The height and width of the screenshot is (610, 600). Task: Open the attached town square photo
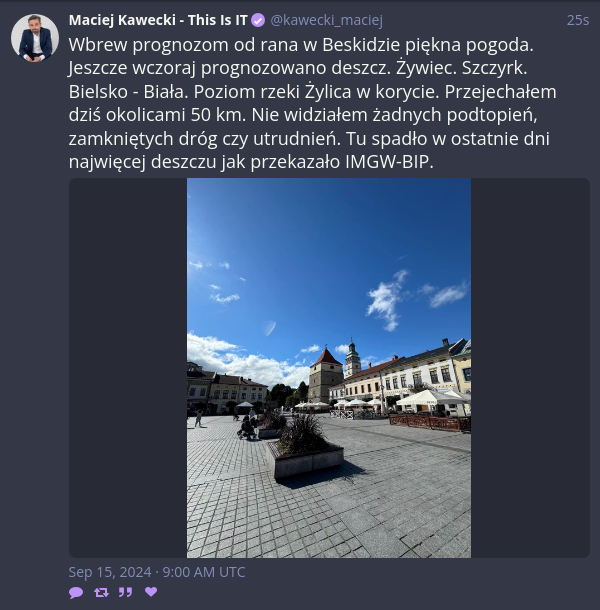click(329, 368)
